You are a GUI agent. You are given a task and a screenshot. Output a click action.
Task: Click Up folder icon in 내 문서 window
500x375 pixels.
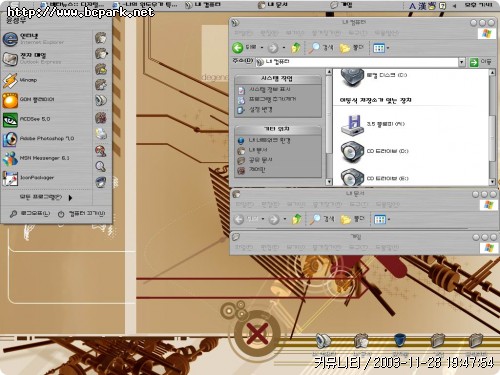coord(297,219)
